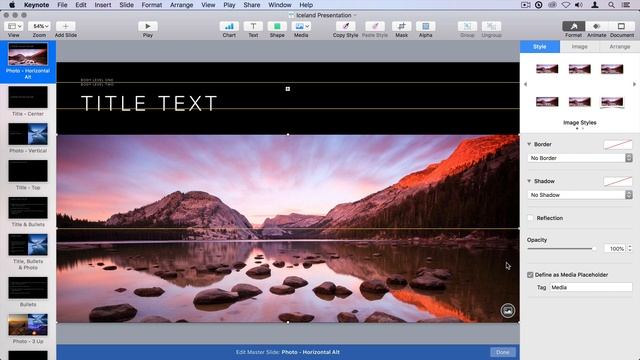Switch to the Image tab
640x360 pixels.
click(580, 47)
